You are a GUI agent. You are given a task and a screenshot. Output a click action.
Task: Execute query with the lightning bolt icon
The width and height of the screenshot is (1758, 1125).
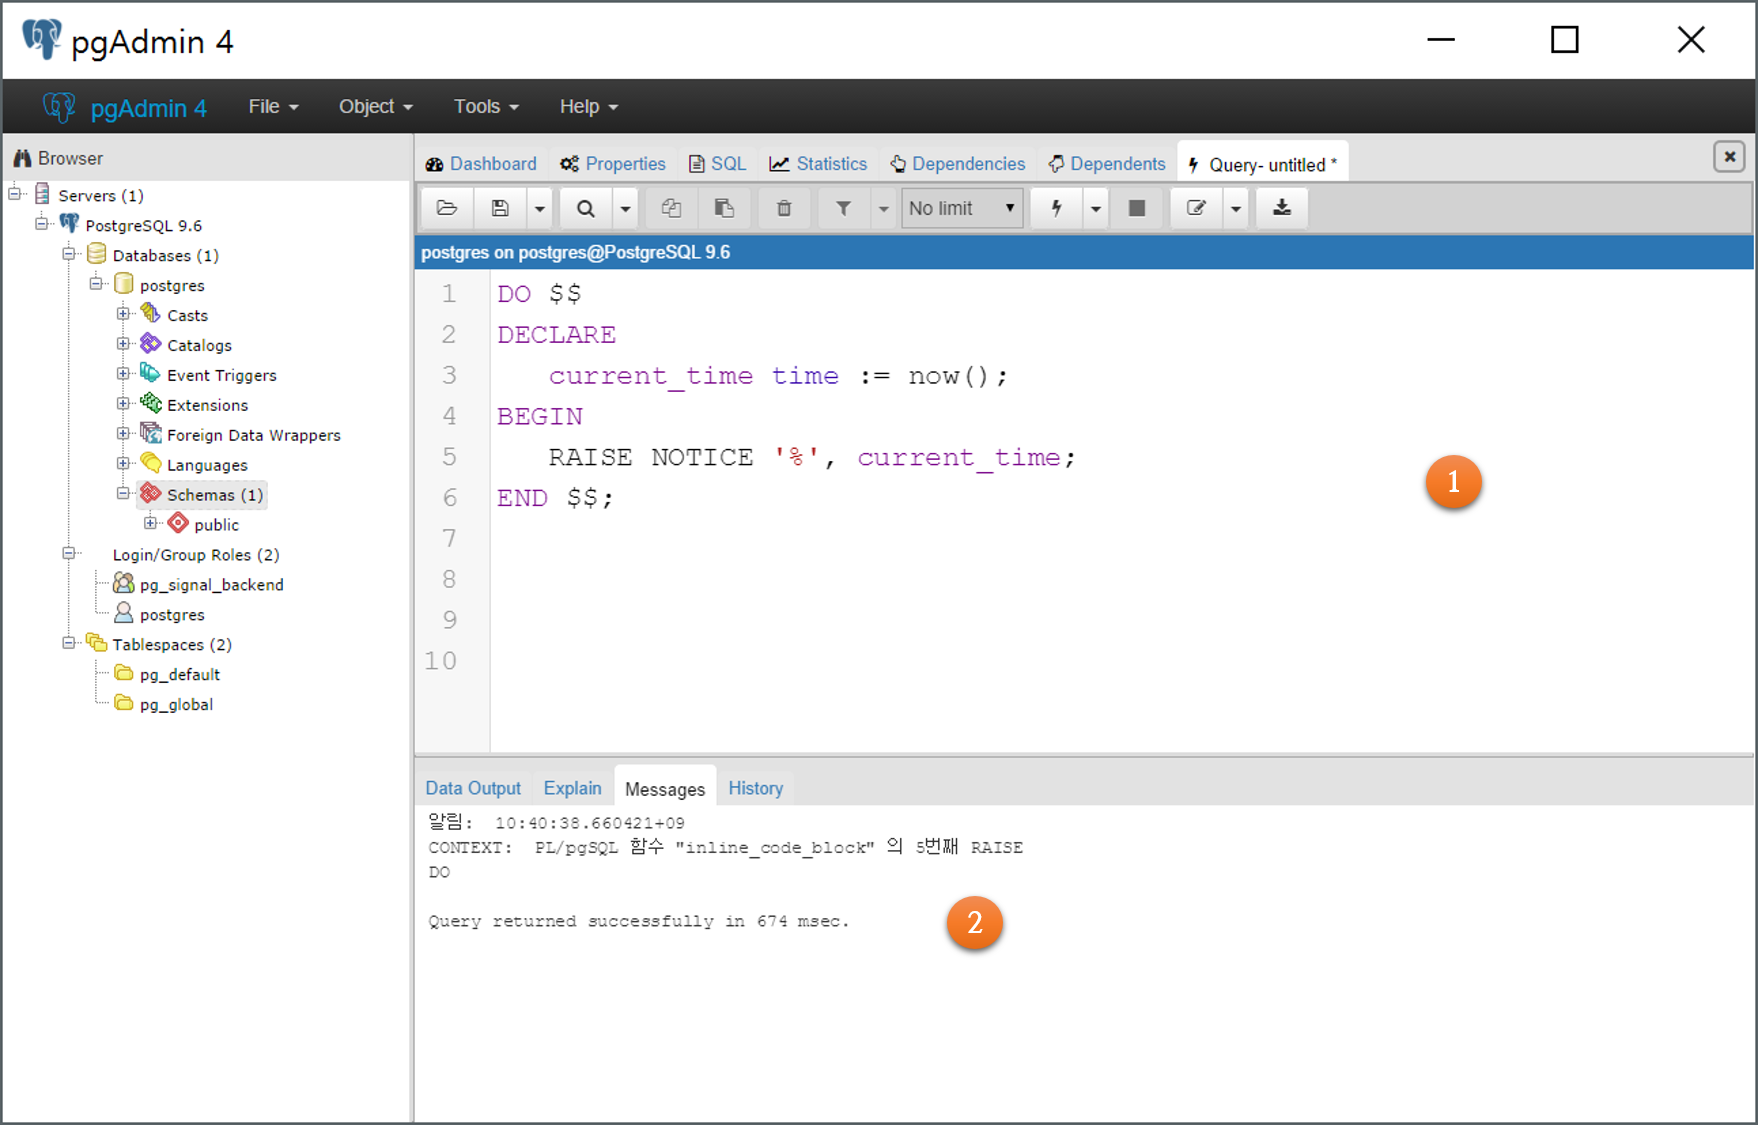(x=1056, y=208)
